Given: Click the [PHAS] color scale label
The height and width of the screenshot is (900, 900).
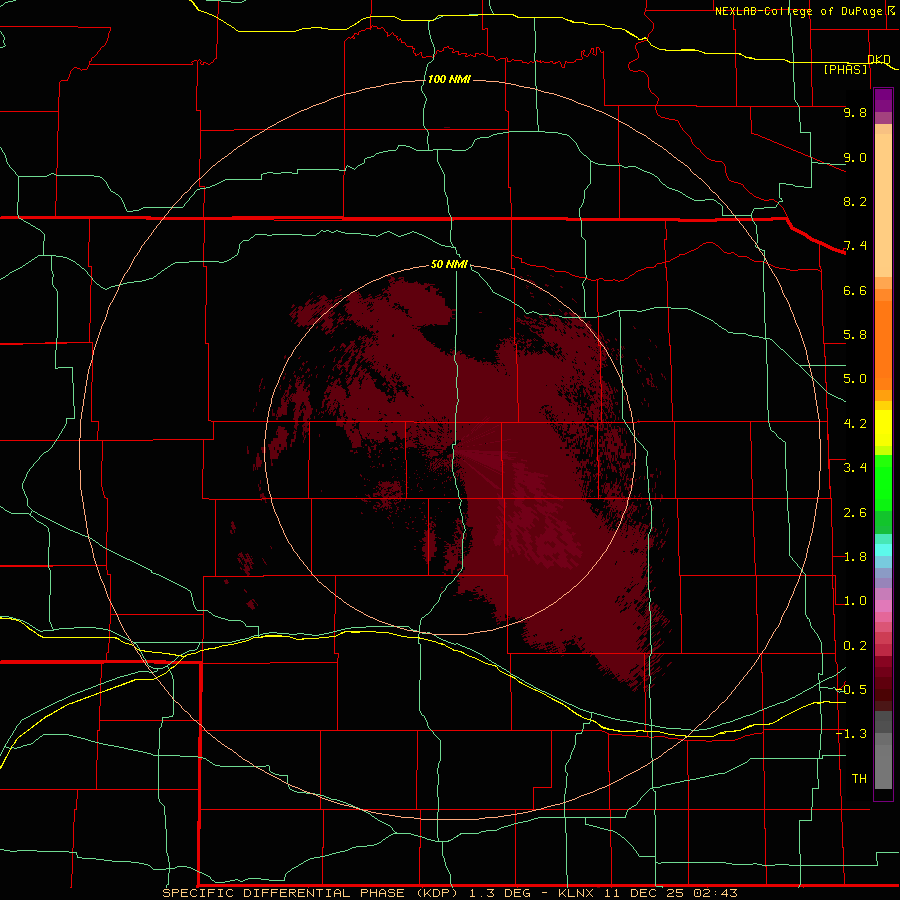Looking at the screenshot, I should pyautogui.click(x=845, y=70).
